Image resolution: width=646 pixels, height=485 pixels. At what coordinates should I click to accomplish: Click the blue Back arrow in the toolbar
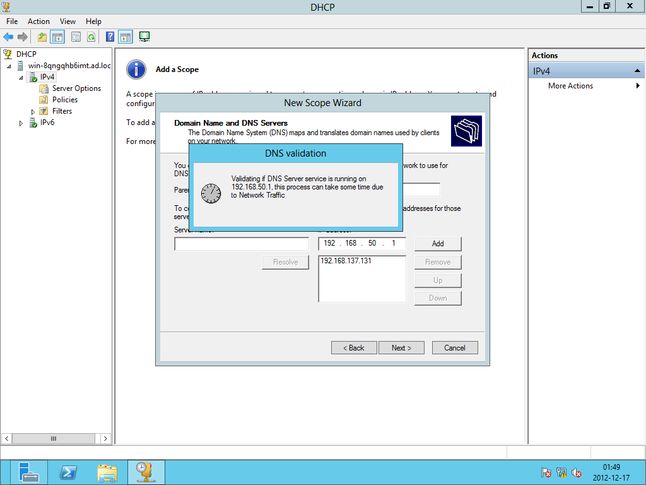[x=8, y=37]
